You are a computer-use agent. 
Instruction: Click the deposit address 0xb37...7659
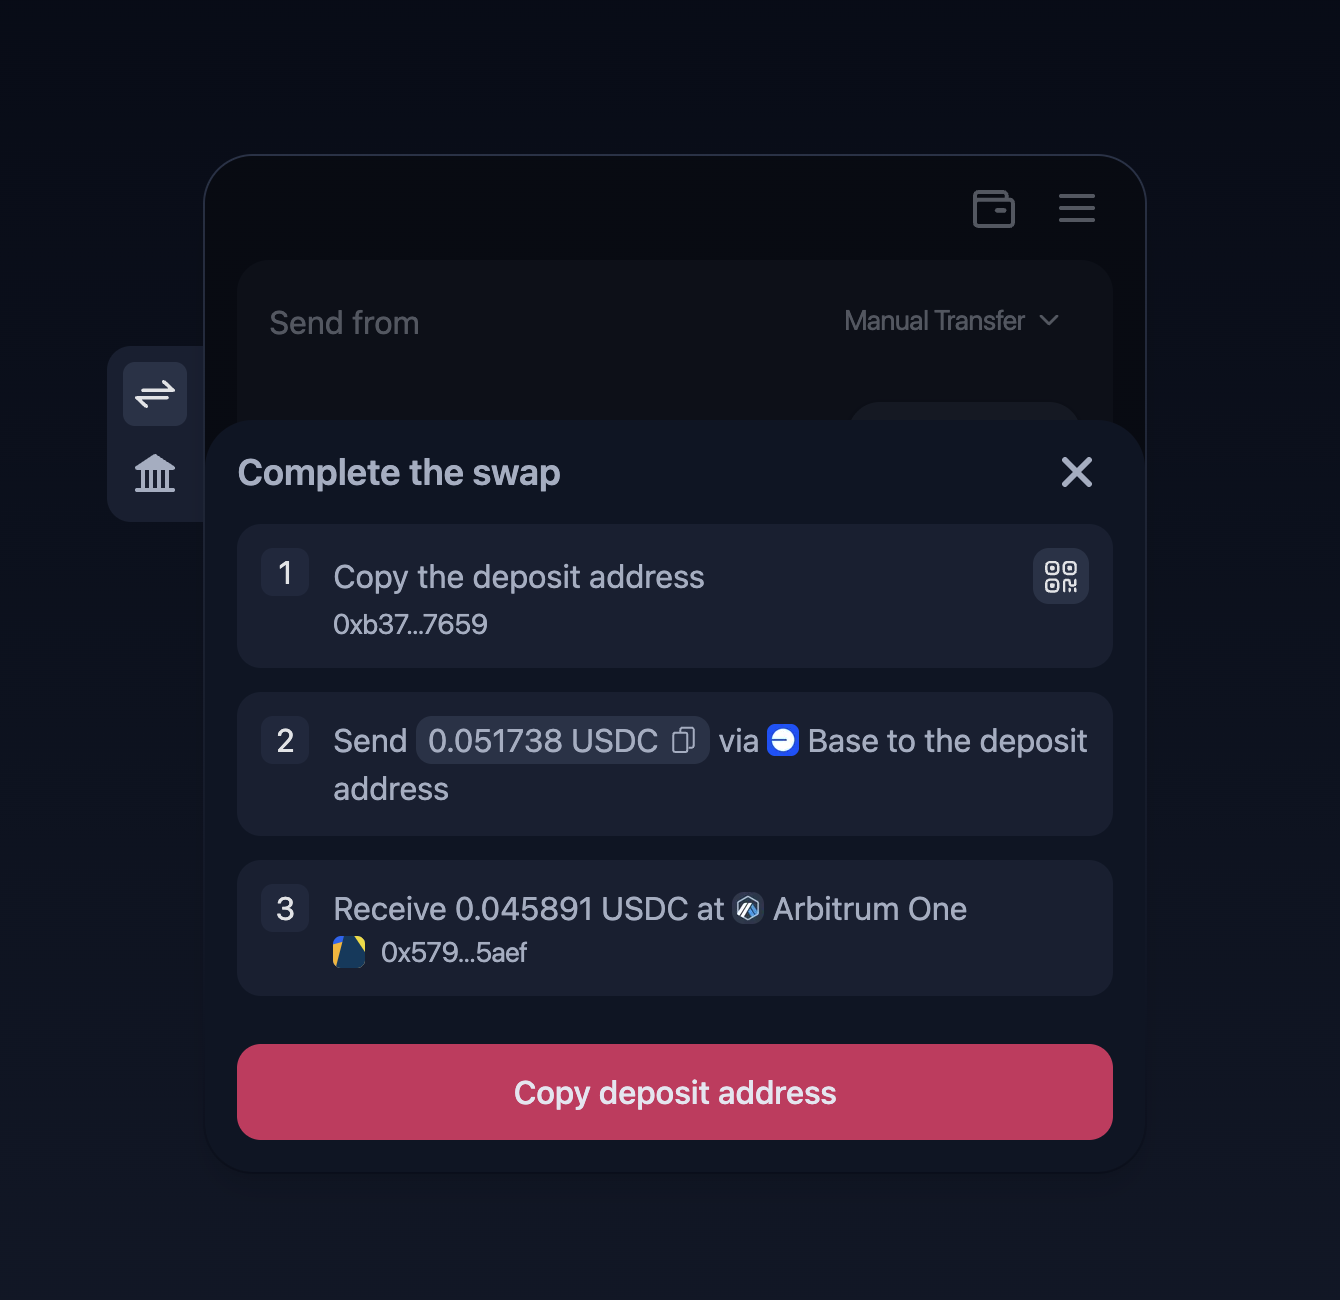click(x=410, y=624)
